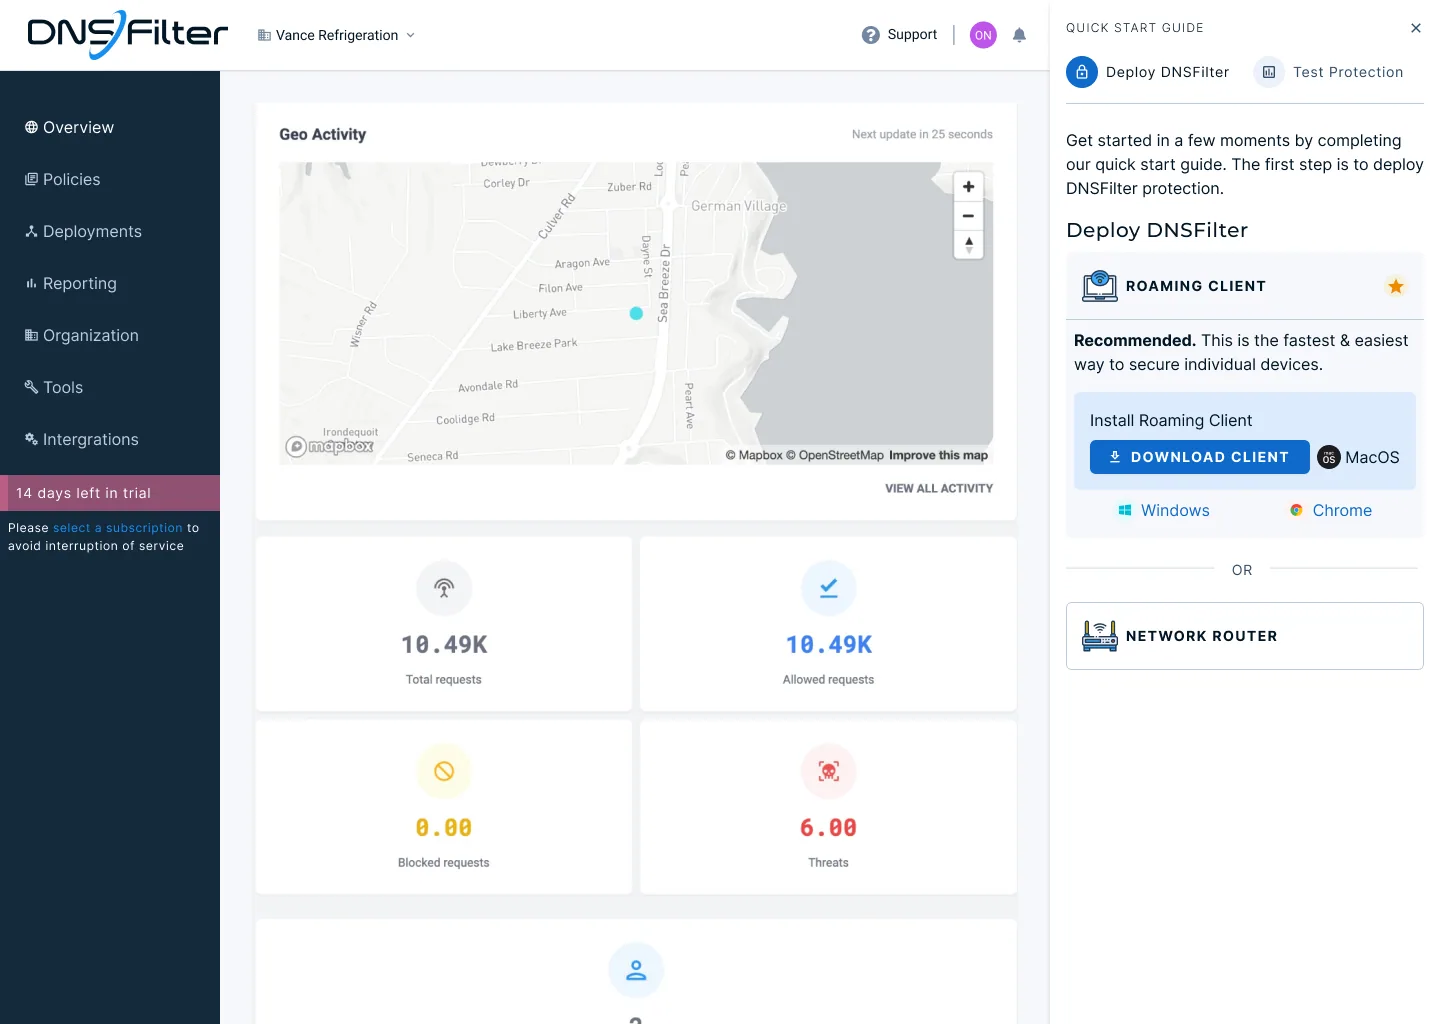Viewport: 1440px width, 1024px height.
Task: Click the 0.00 Blocked requests value
Action: click(444, 828)
